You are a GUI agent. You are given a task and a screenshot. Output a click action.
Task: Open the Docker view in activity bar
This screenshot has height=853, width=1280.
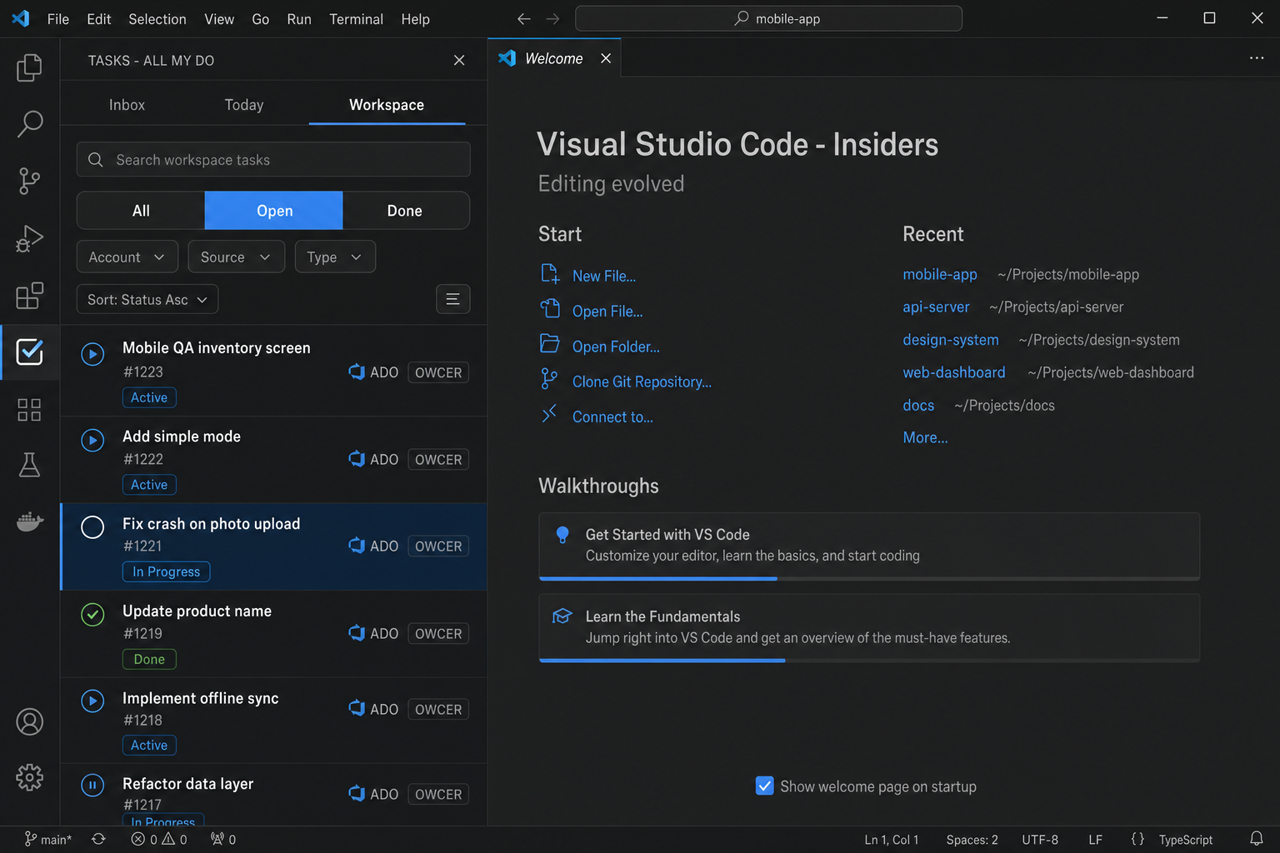coord(29,521)
